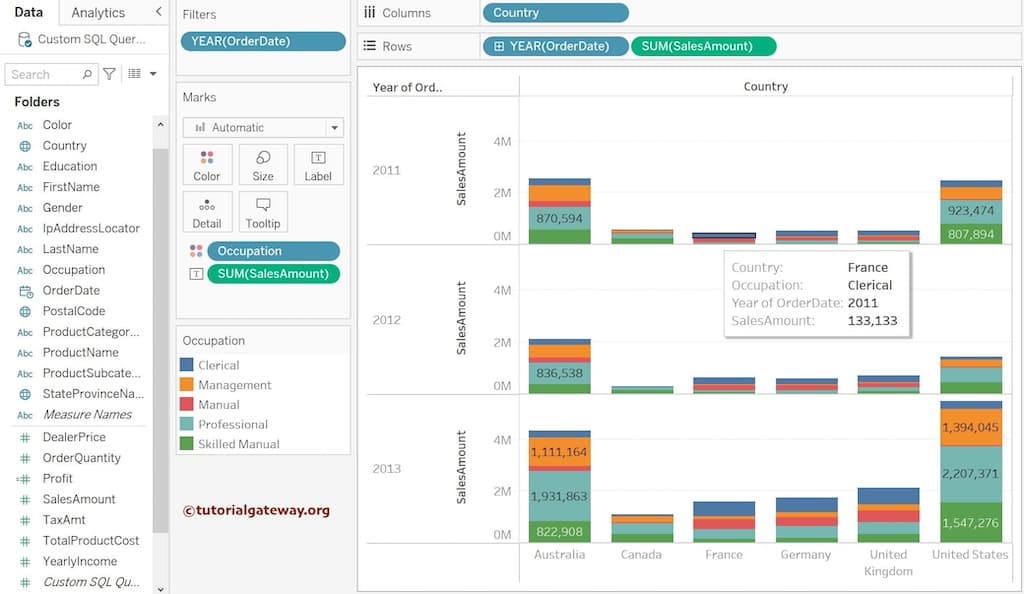Viewport: 1024px width, 594px height.
Task: Click the Size card in Marks
Action: (x=263, y=165)
